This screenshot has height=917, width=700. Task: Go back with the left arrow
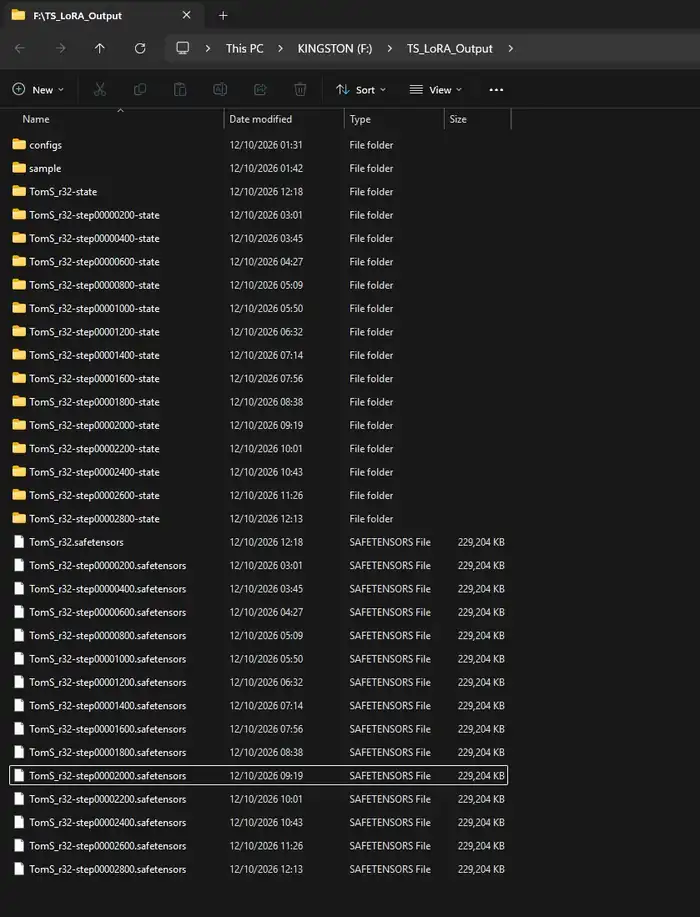point(20,49)
